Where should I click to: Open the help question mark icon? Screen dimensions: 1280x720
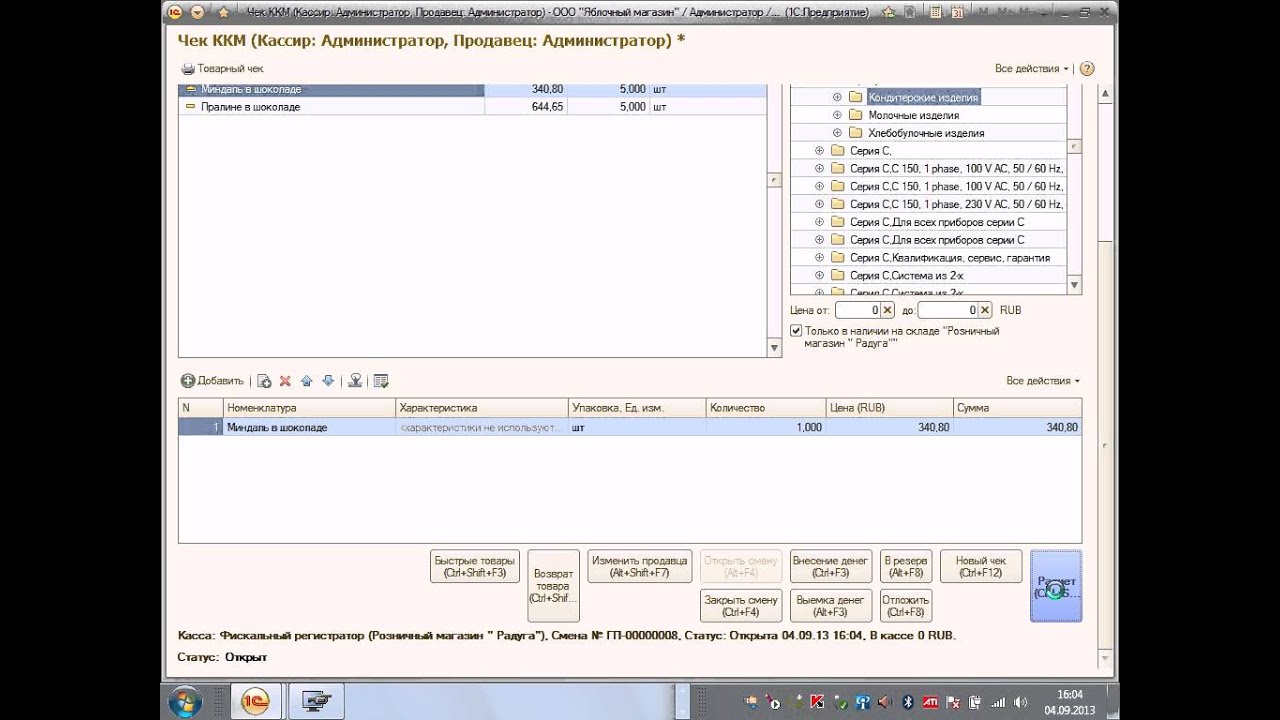coord(1087,69)
